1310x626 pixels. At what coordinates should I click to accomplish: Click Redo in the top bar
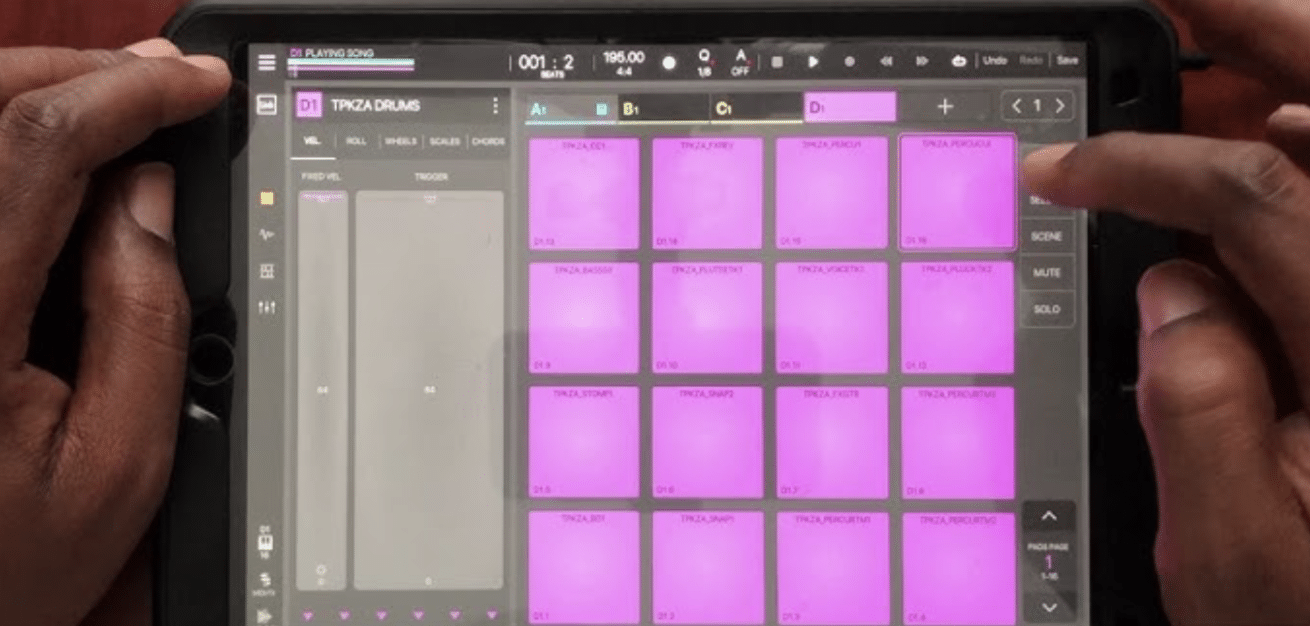pyautogui.click(x=1031, y=61)
